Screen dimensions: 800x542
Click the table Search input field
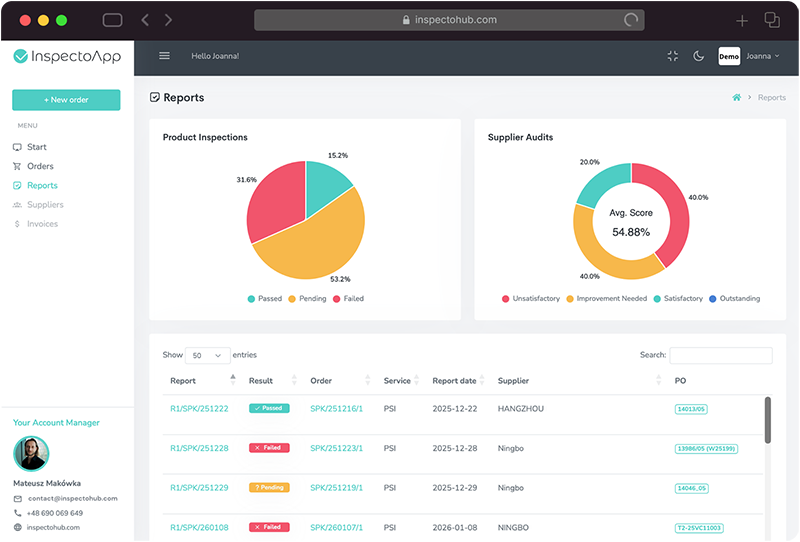(x=721, y=355)
